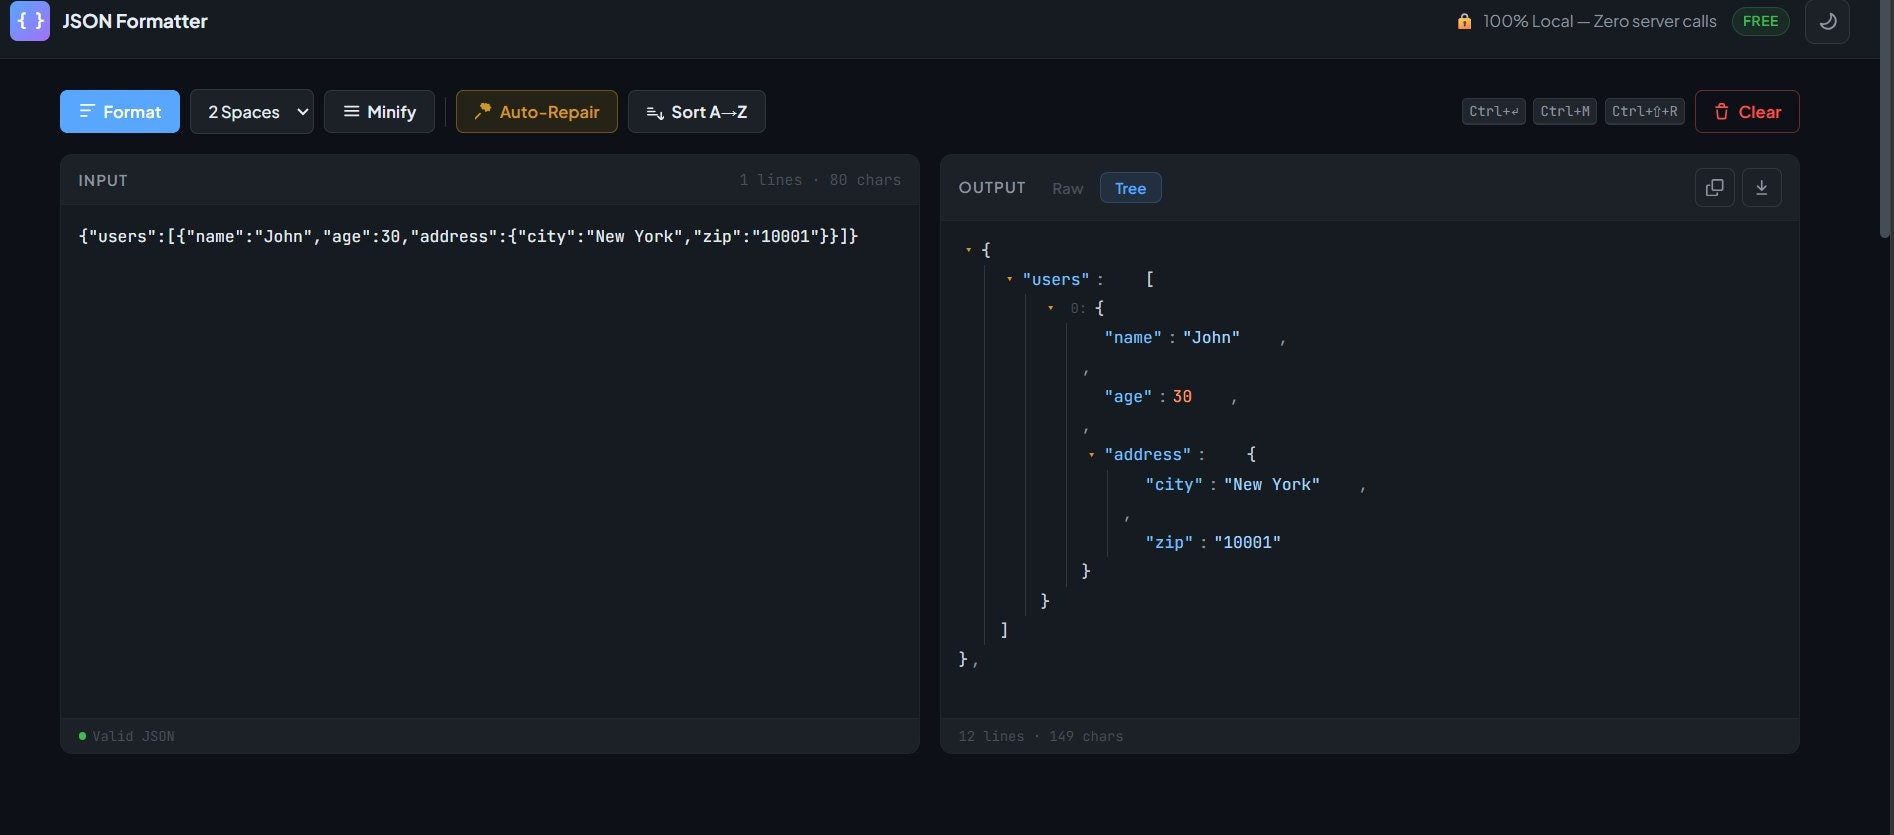This screenshot has width=1894, height=835.
Task: Click the download output icon
Action: [1761, 188]
